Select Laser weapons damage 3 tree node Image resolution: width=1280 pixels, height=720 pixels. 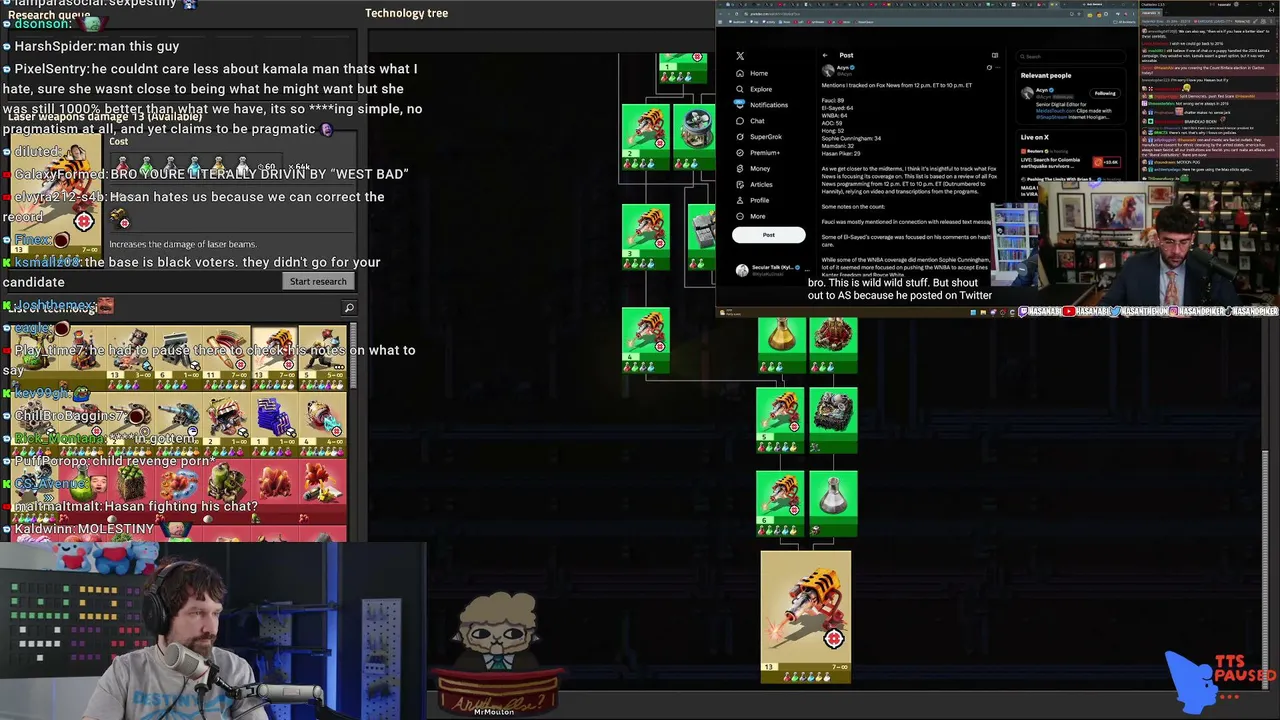(x=645, y=237)
